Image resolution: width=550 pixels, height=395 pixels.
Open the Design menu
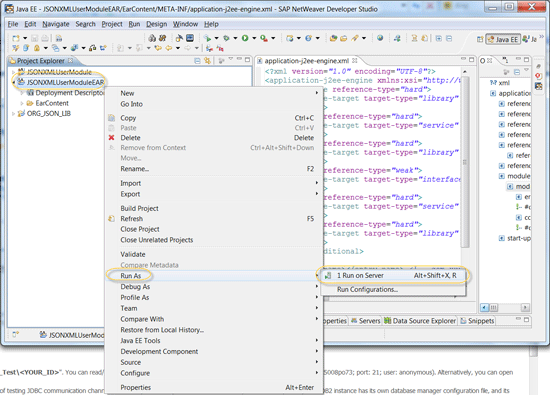[x=156, y=24]
